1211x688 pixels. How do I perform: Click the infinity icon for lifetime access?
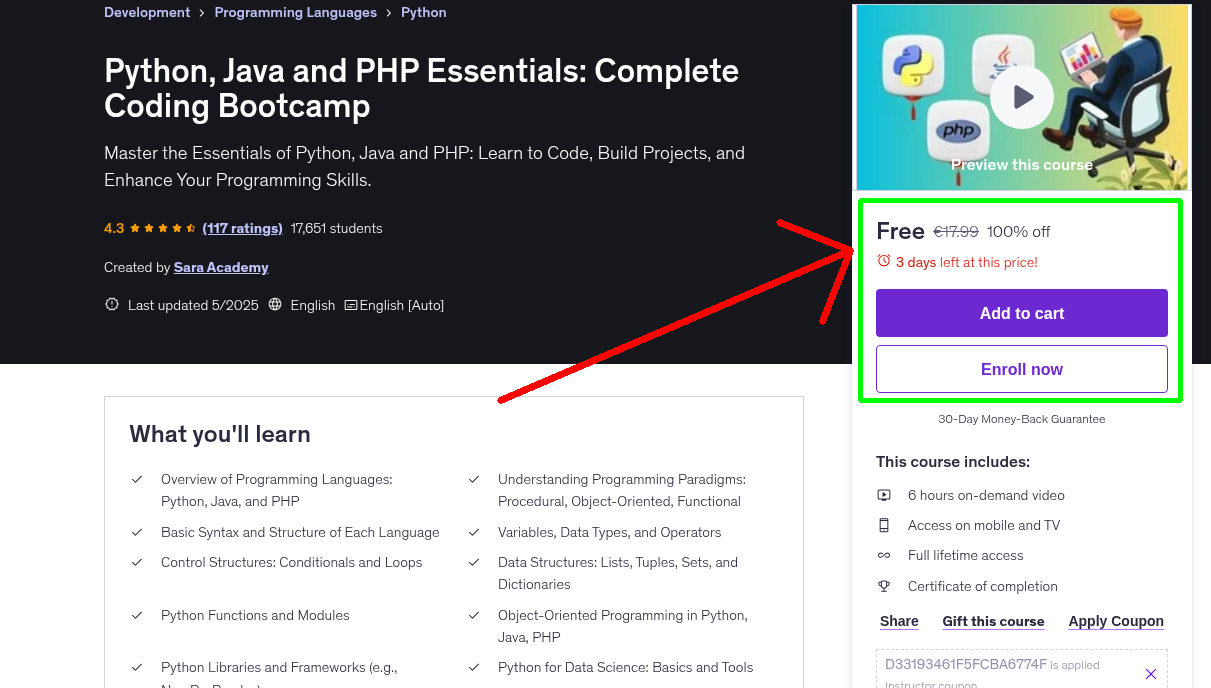pyautogui.click(x=884, y=555)
